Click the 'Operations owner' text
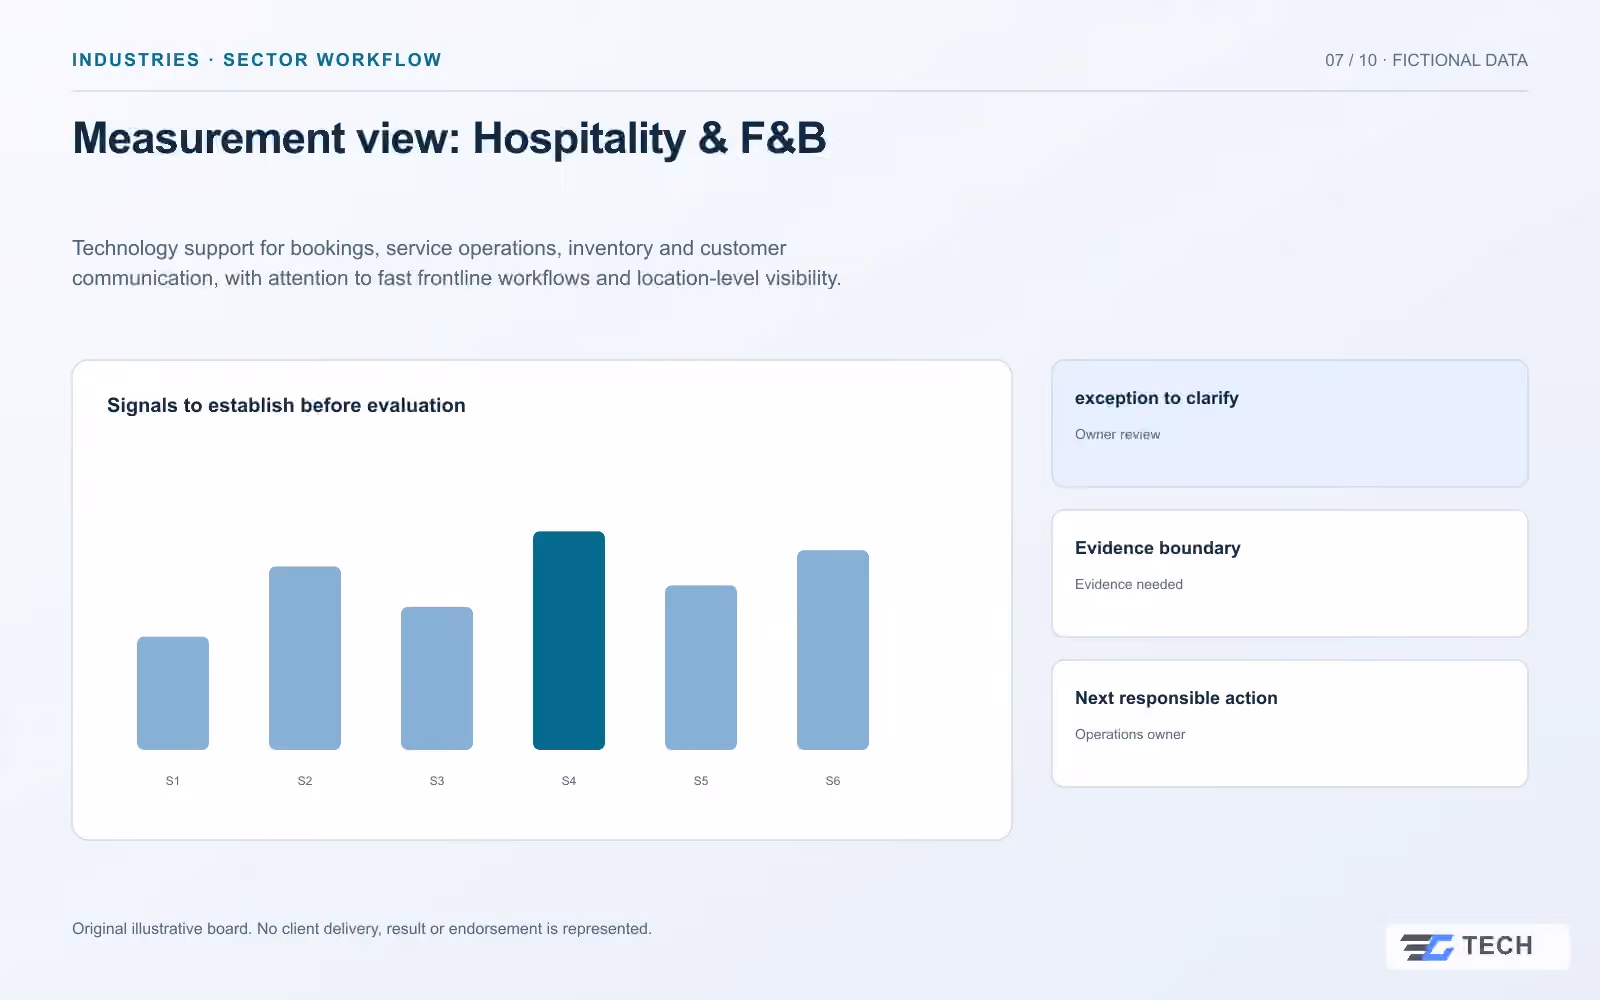Image resolution: width=1600 pixels, height=1000 pixels. pos(1130,734)
